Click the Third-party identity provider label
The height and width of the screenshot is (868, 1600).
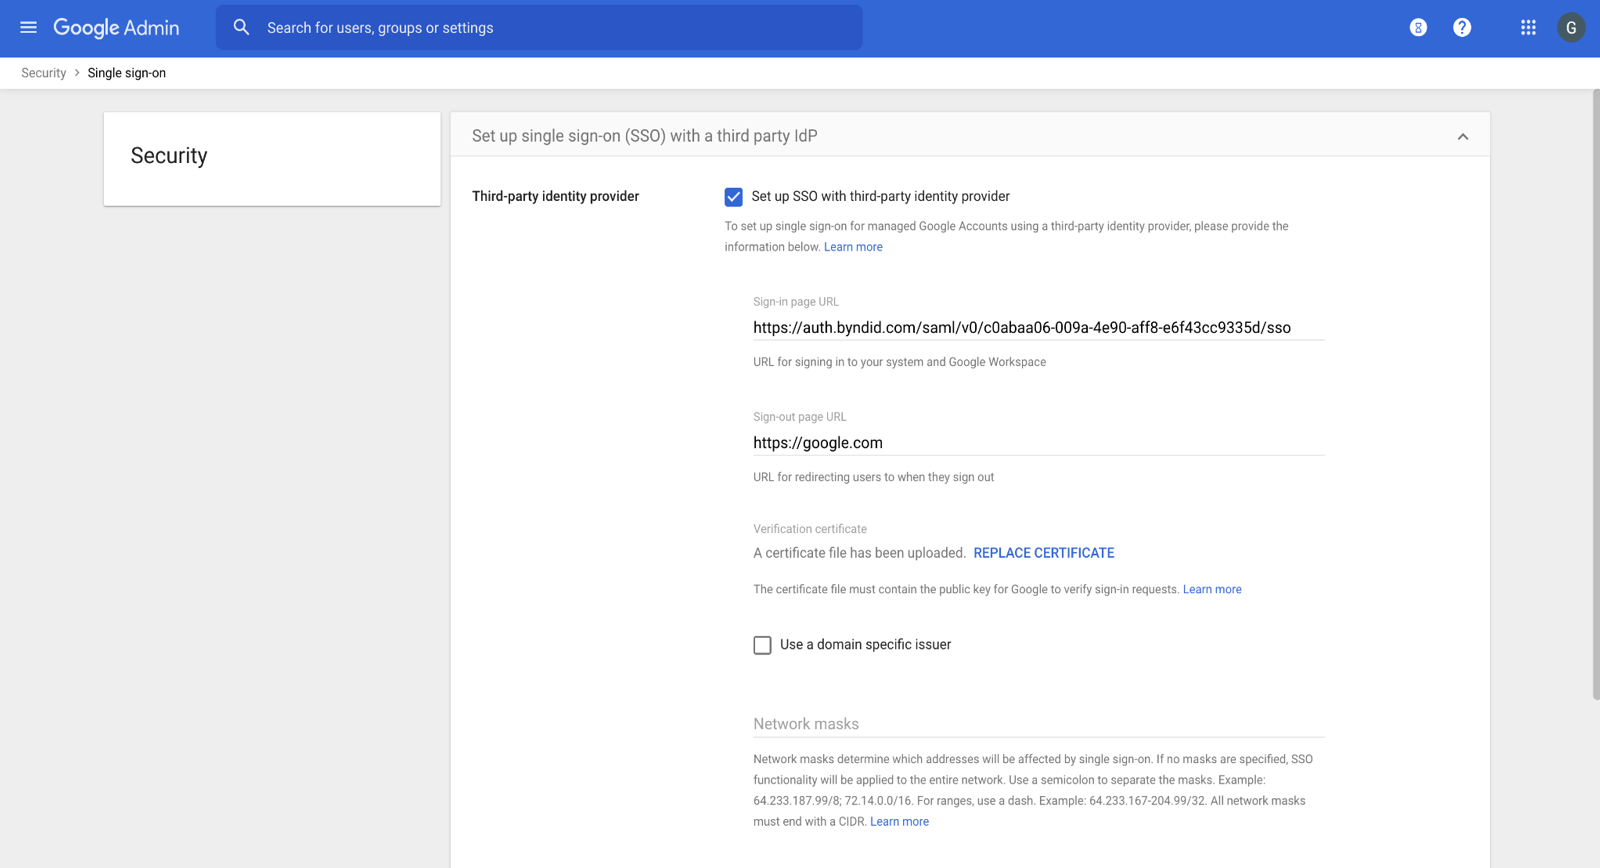556,196
